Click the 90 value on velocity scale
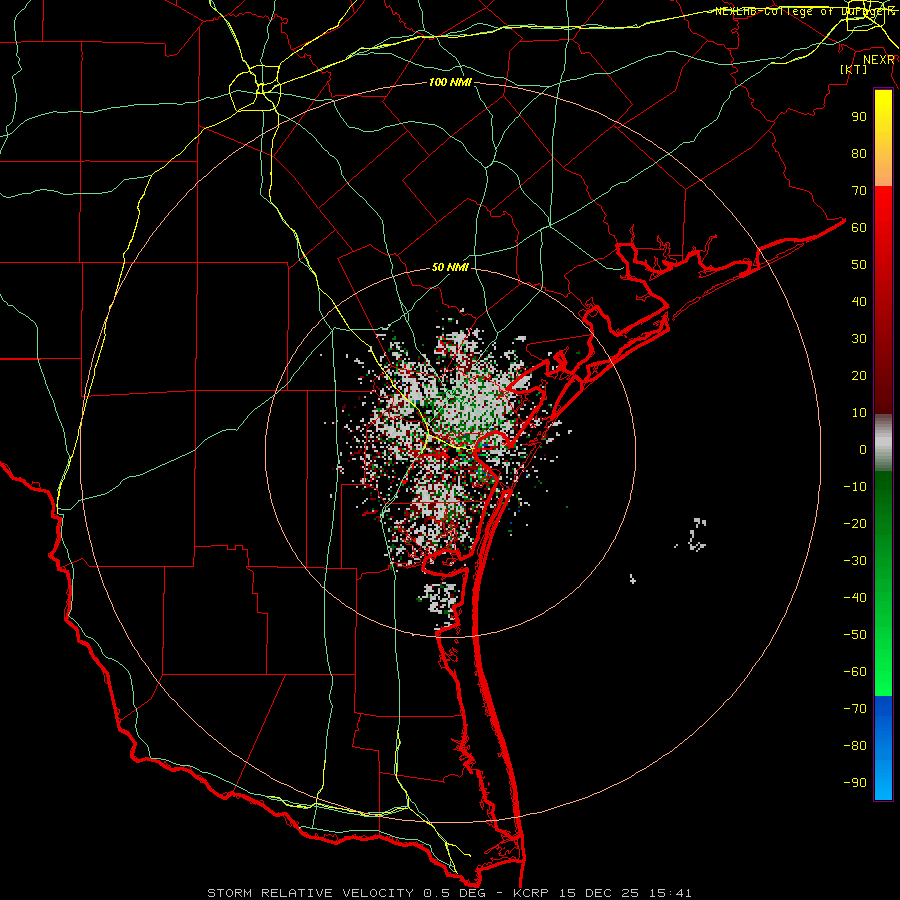Screen dimensions: 900x900 pyautogui.click(x=859, y=117)
